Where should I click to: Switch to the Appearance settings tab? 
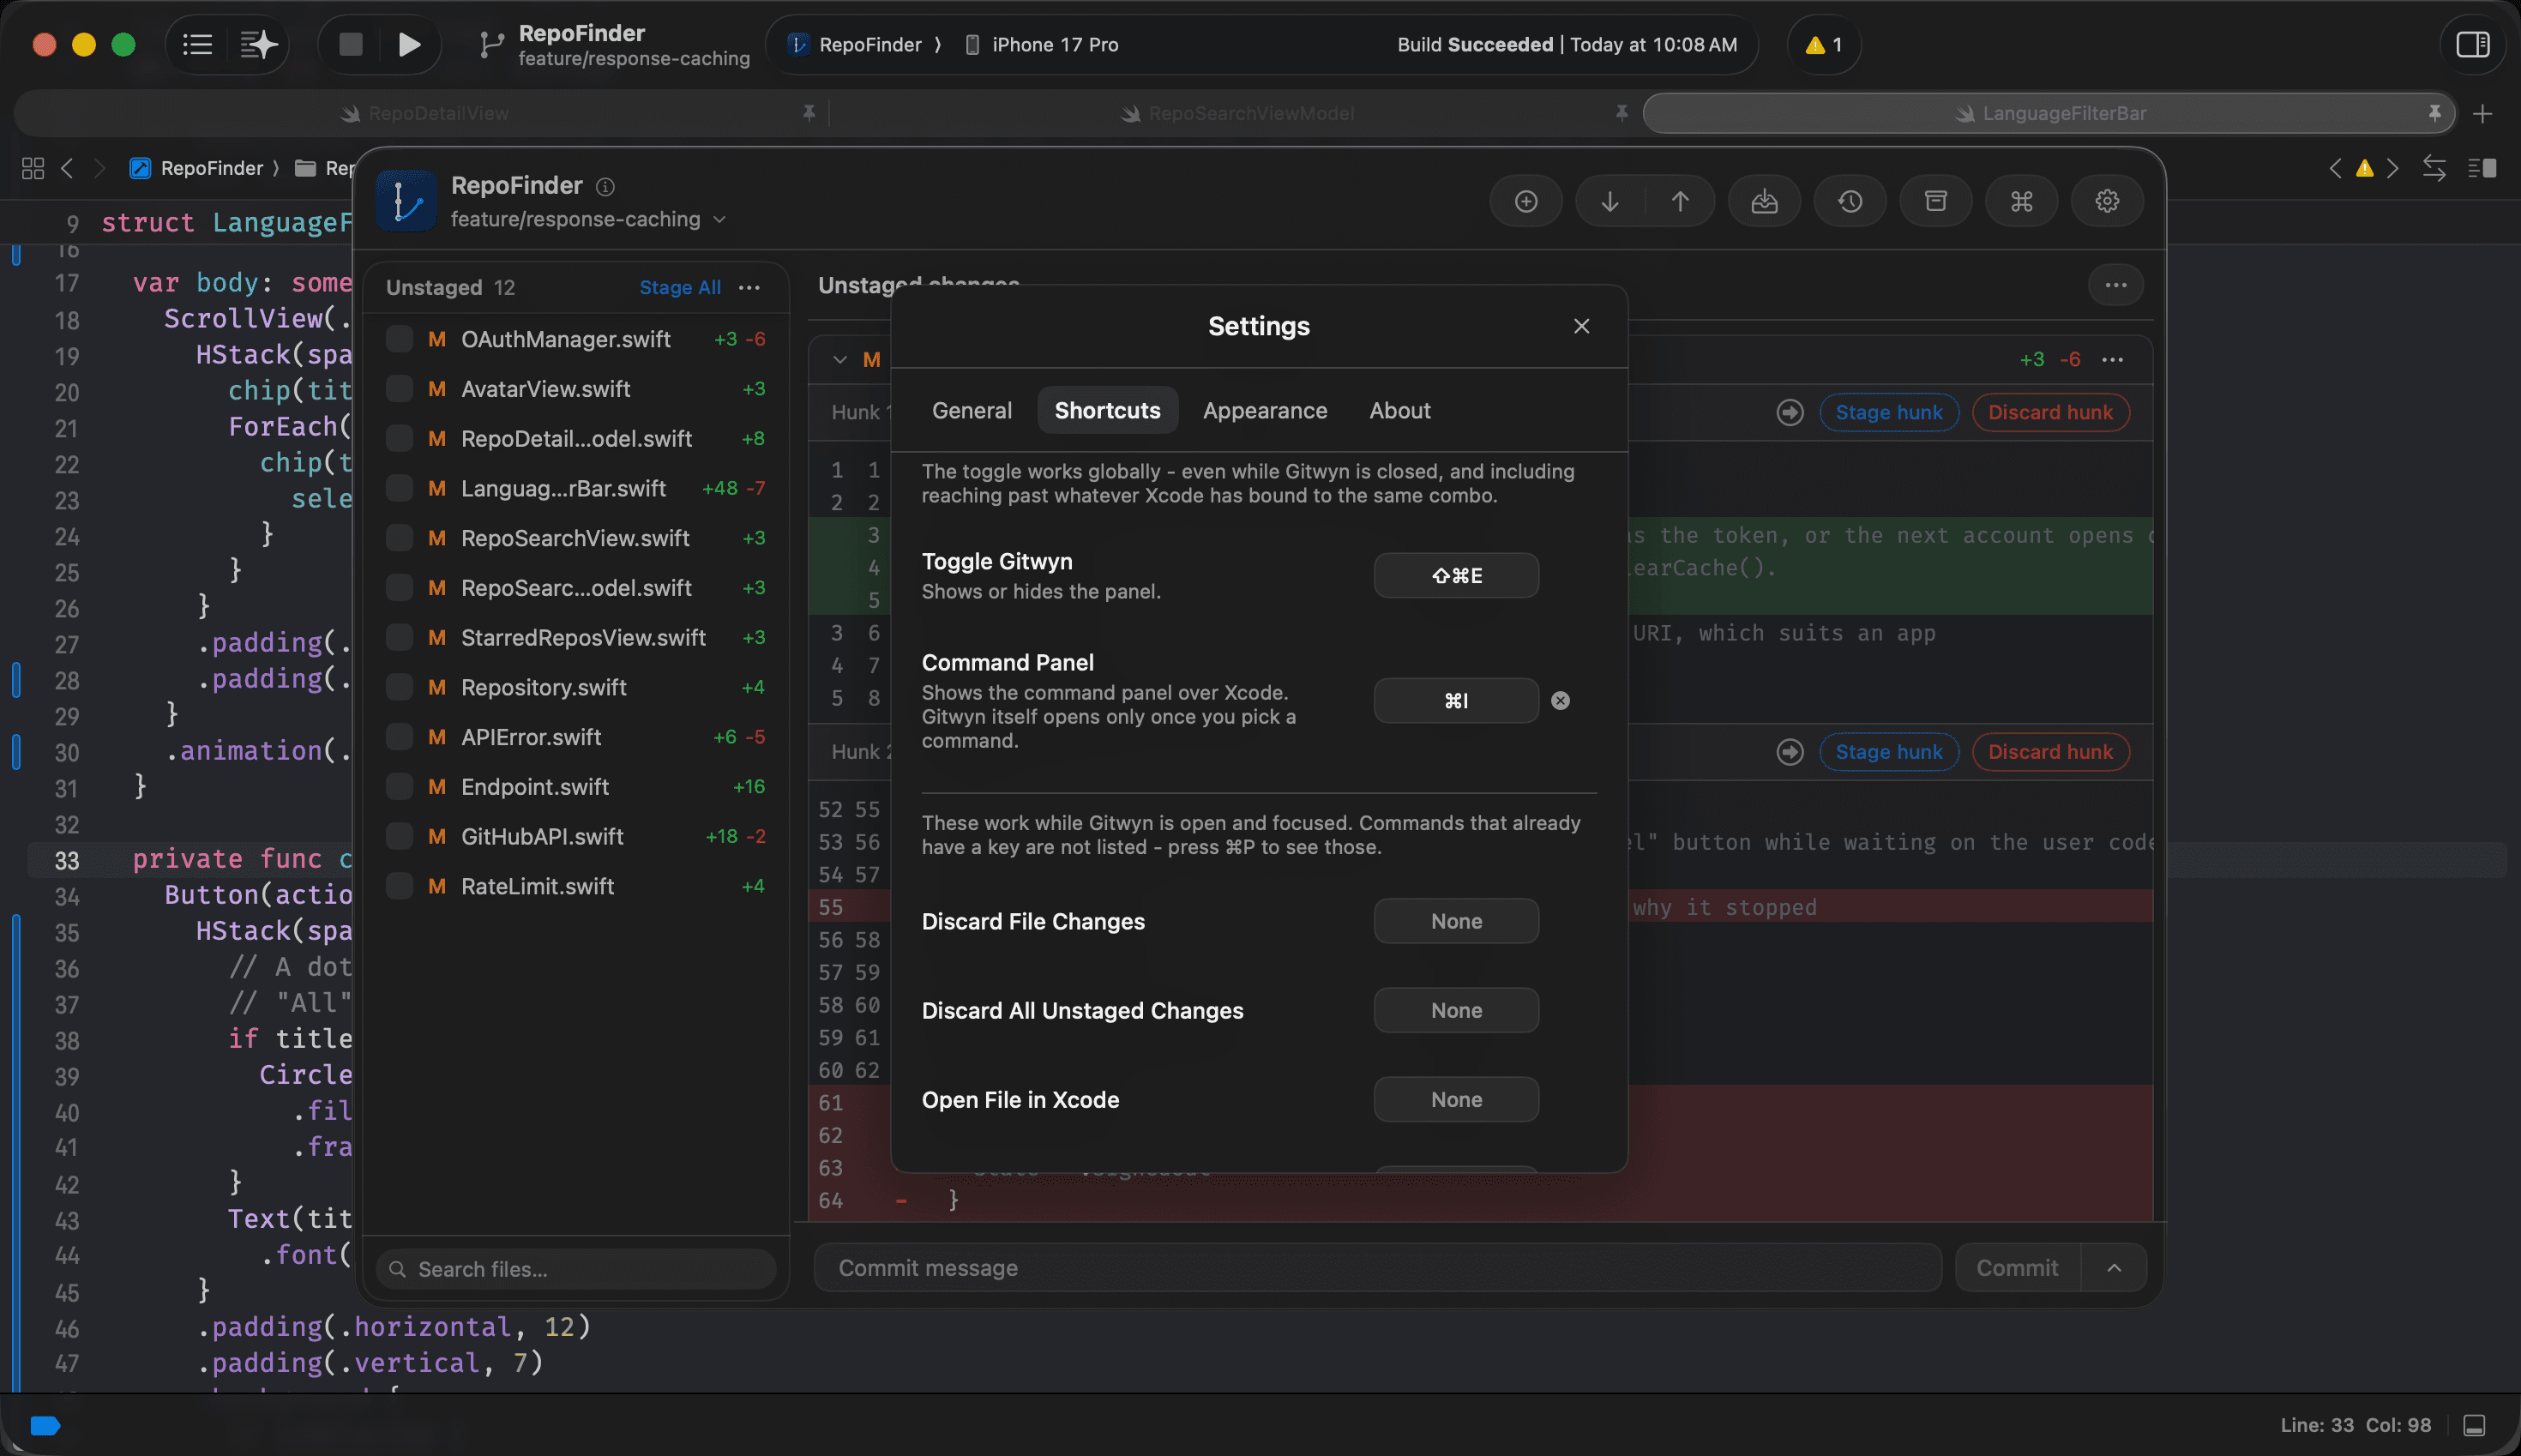point(1264,411)
